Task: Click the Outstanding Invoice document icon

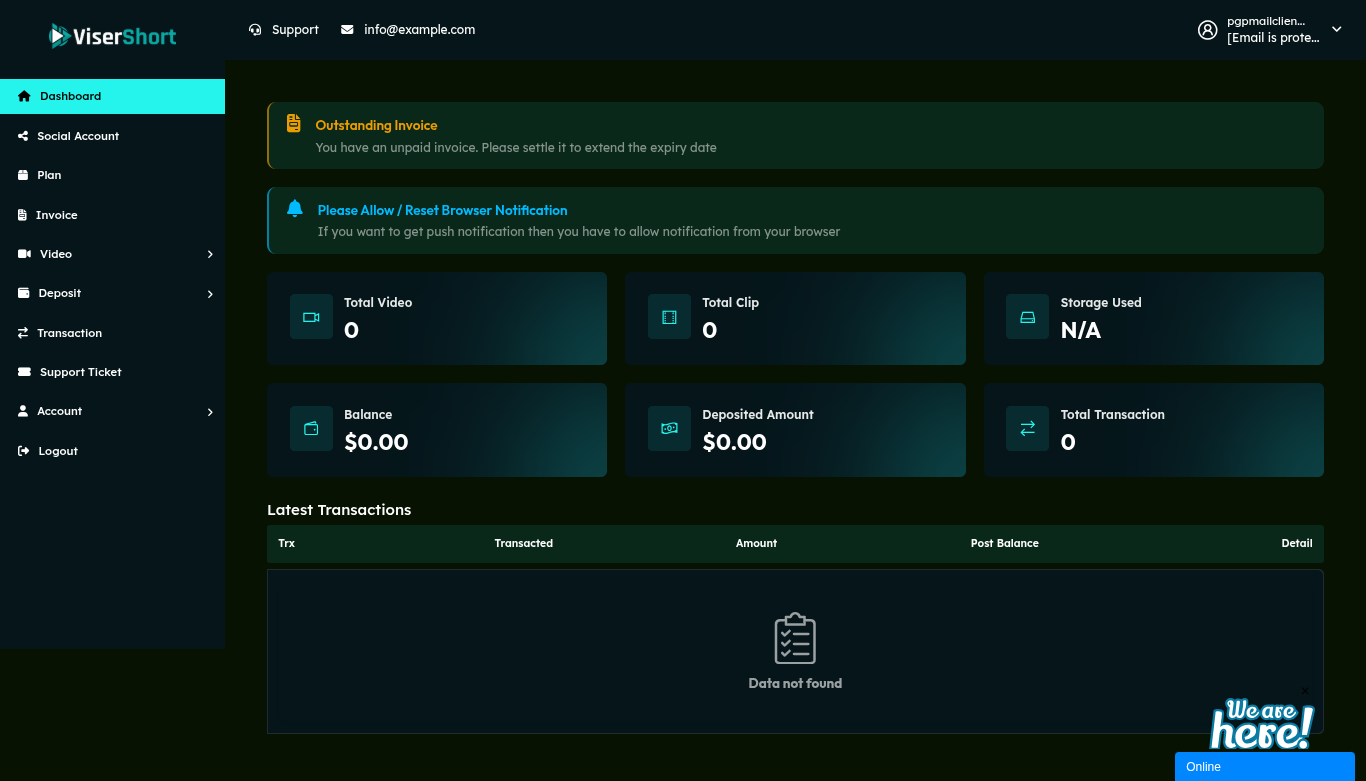Action: tap(293, 123)
